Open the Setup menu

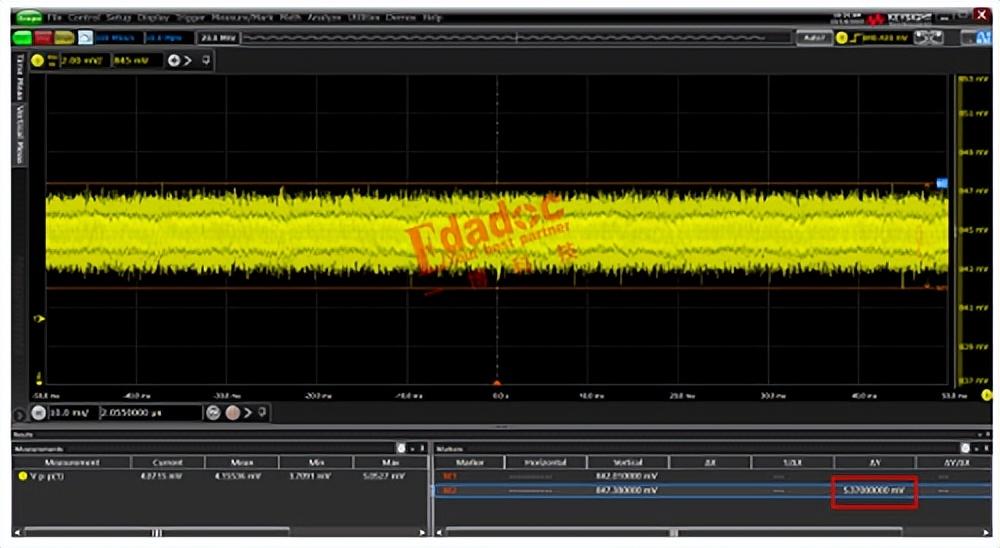pos(118,17)
